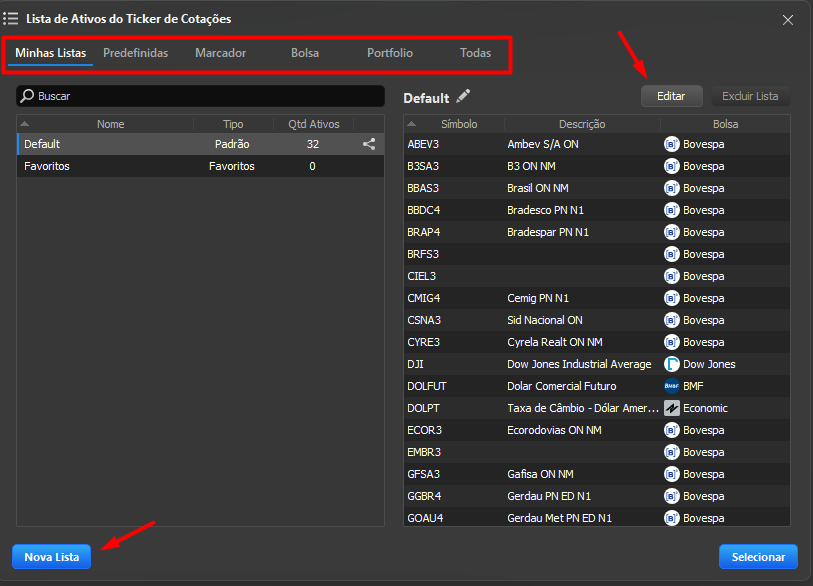Select the ABEV3 symbol
This screenshot has height=586, width=813.
pyautogui.click(x=423, y=144)
